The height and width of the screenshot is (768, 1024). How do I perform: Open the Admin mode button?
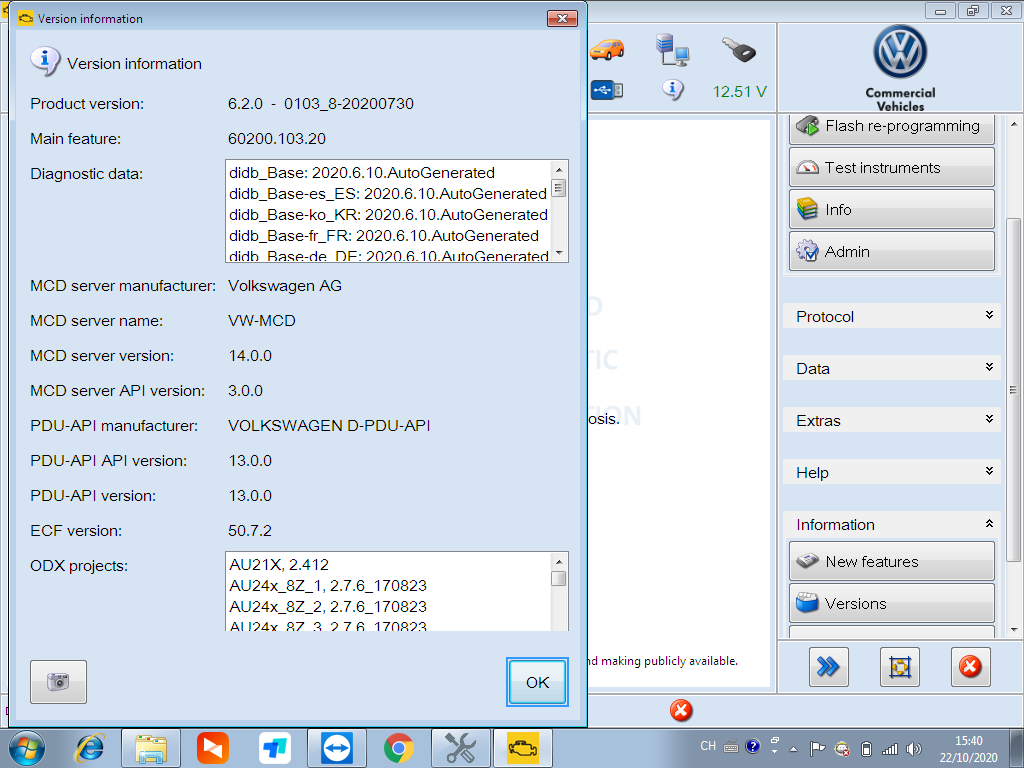pos(891,251)
